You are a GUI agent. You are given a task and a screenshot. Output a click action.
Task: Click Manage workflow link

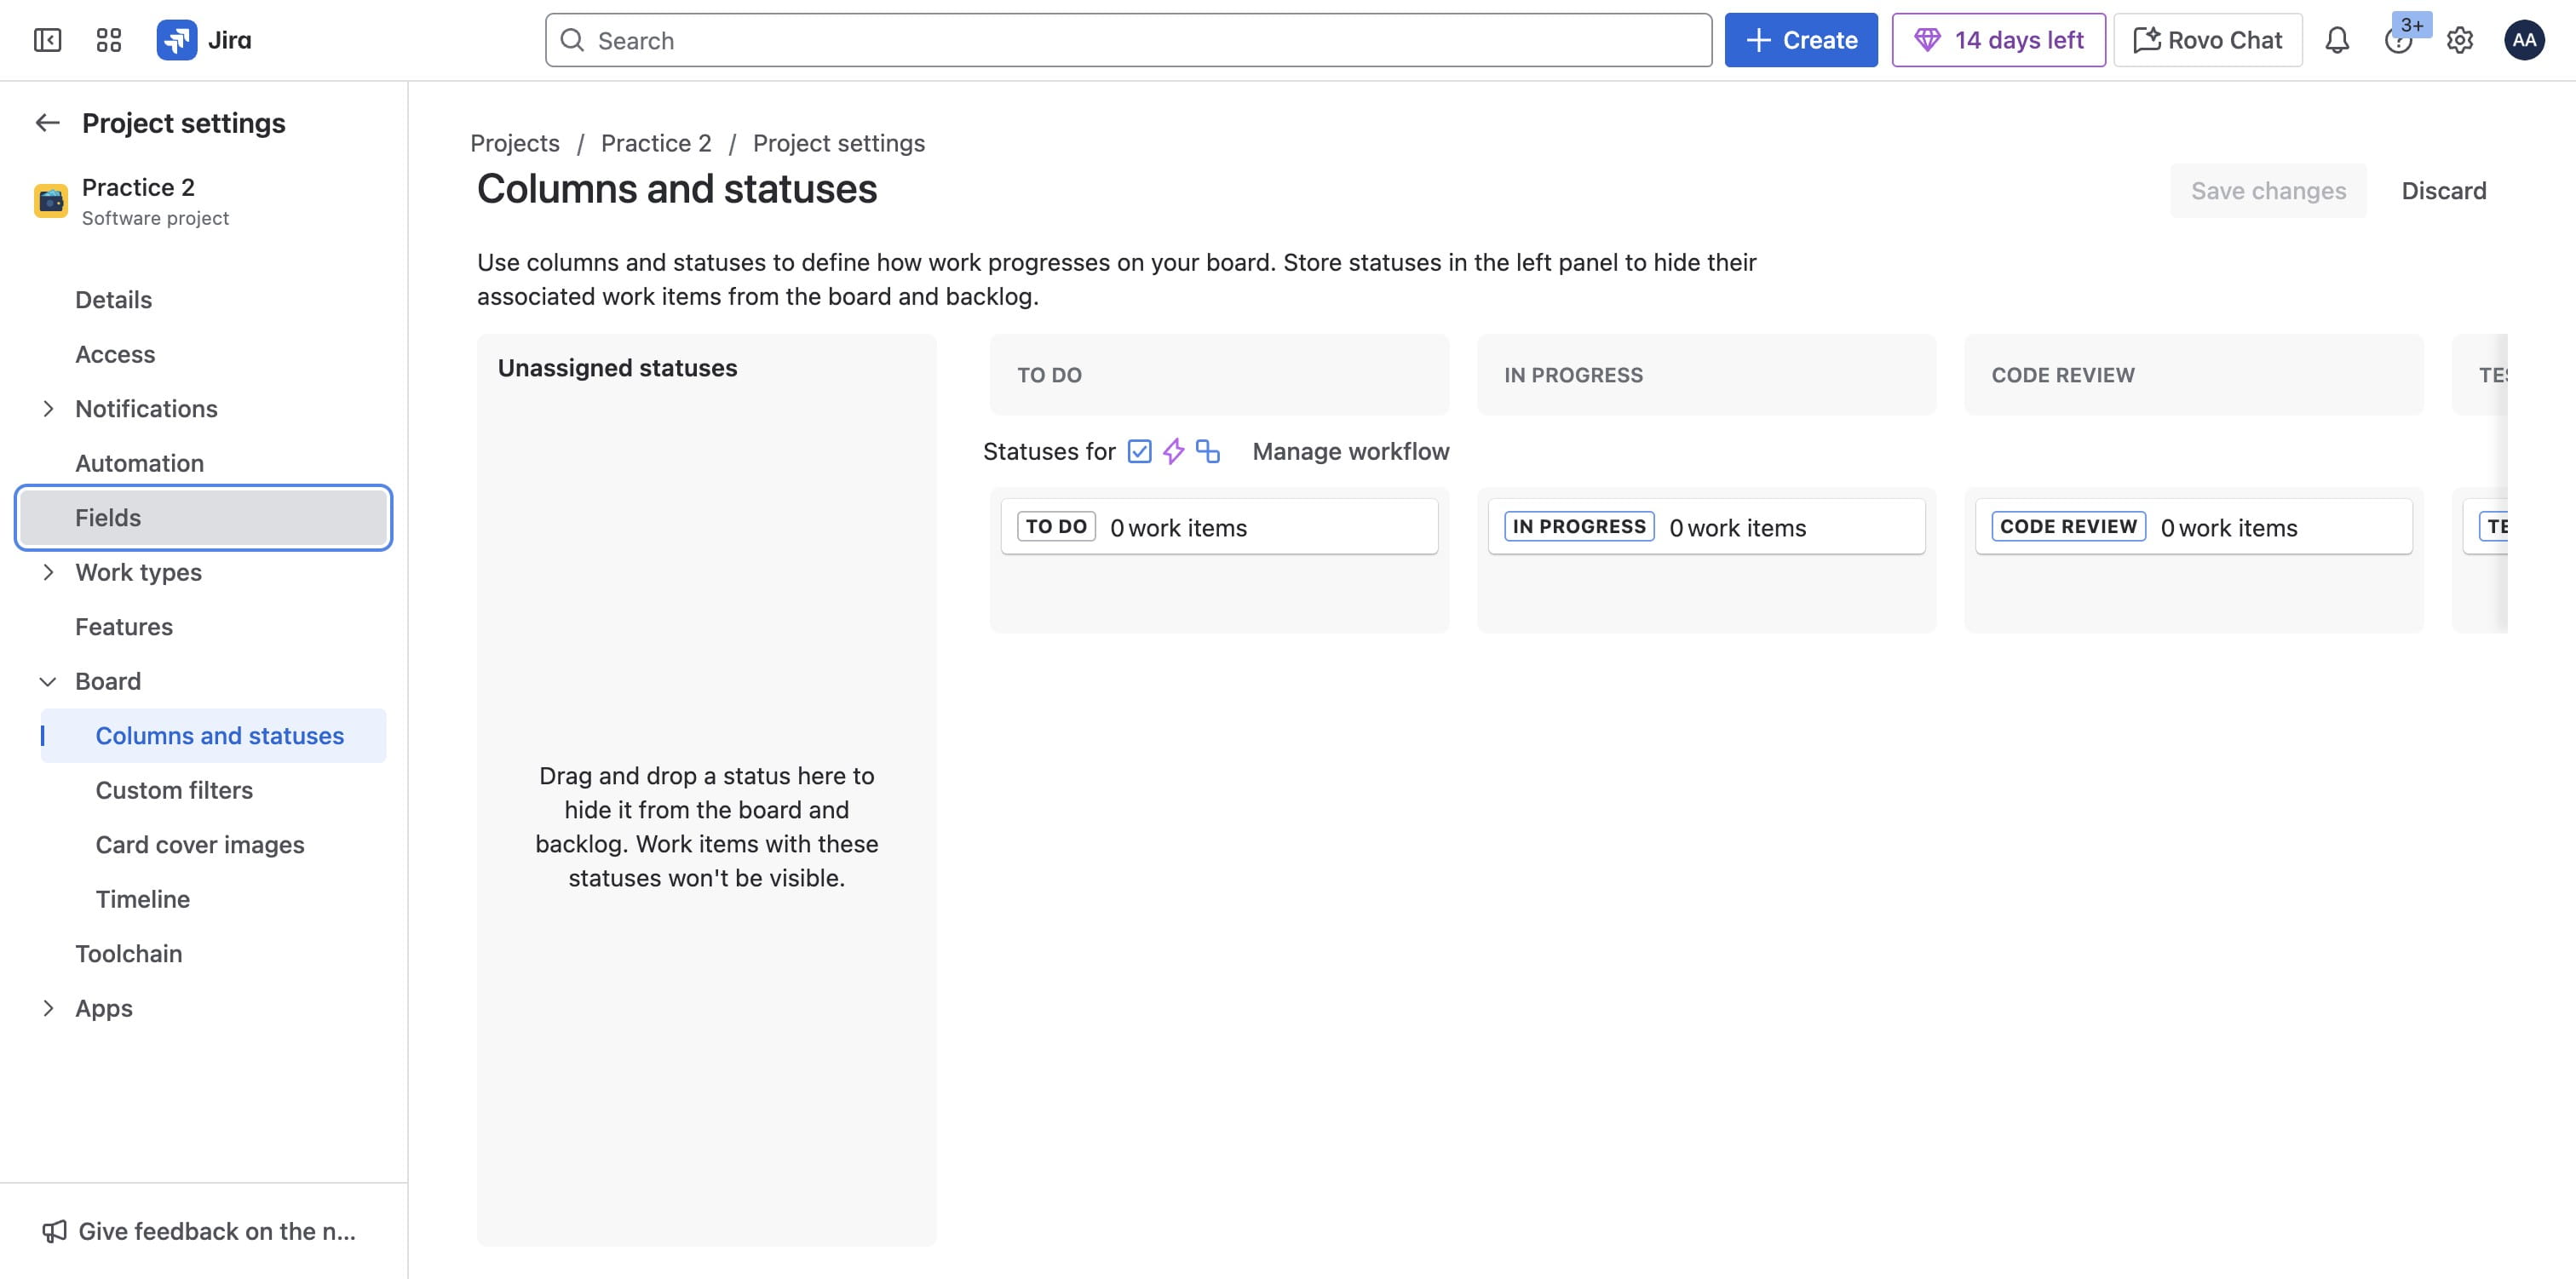pos(1351,451)
